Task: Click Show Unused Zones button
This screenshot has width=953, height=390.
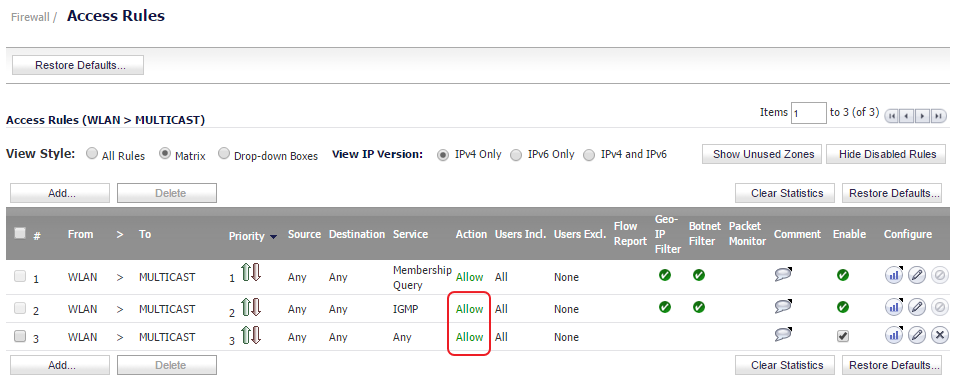Action: tap(763, 154)
